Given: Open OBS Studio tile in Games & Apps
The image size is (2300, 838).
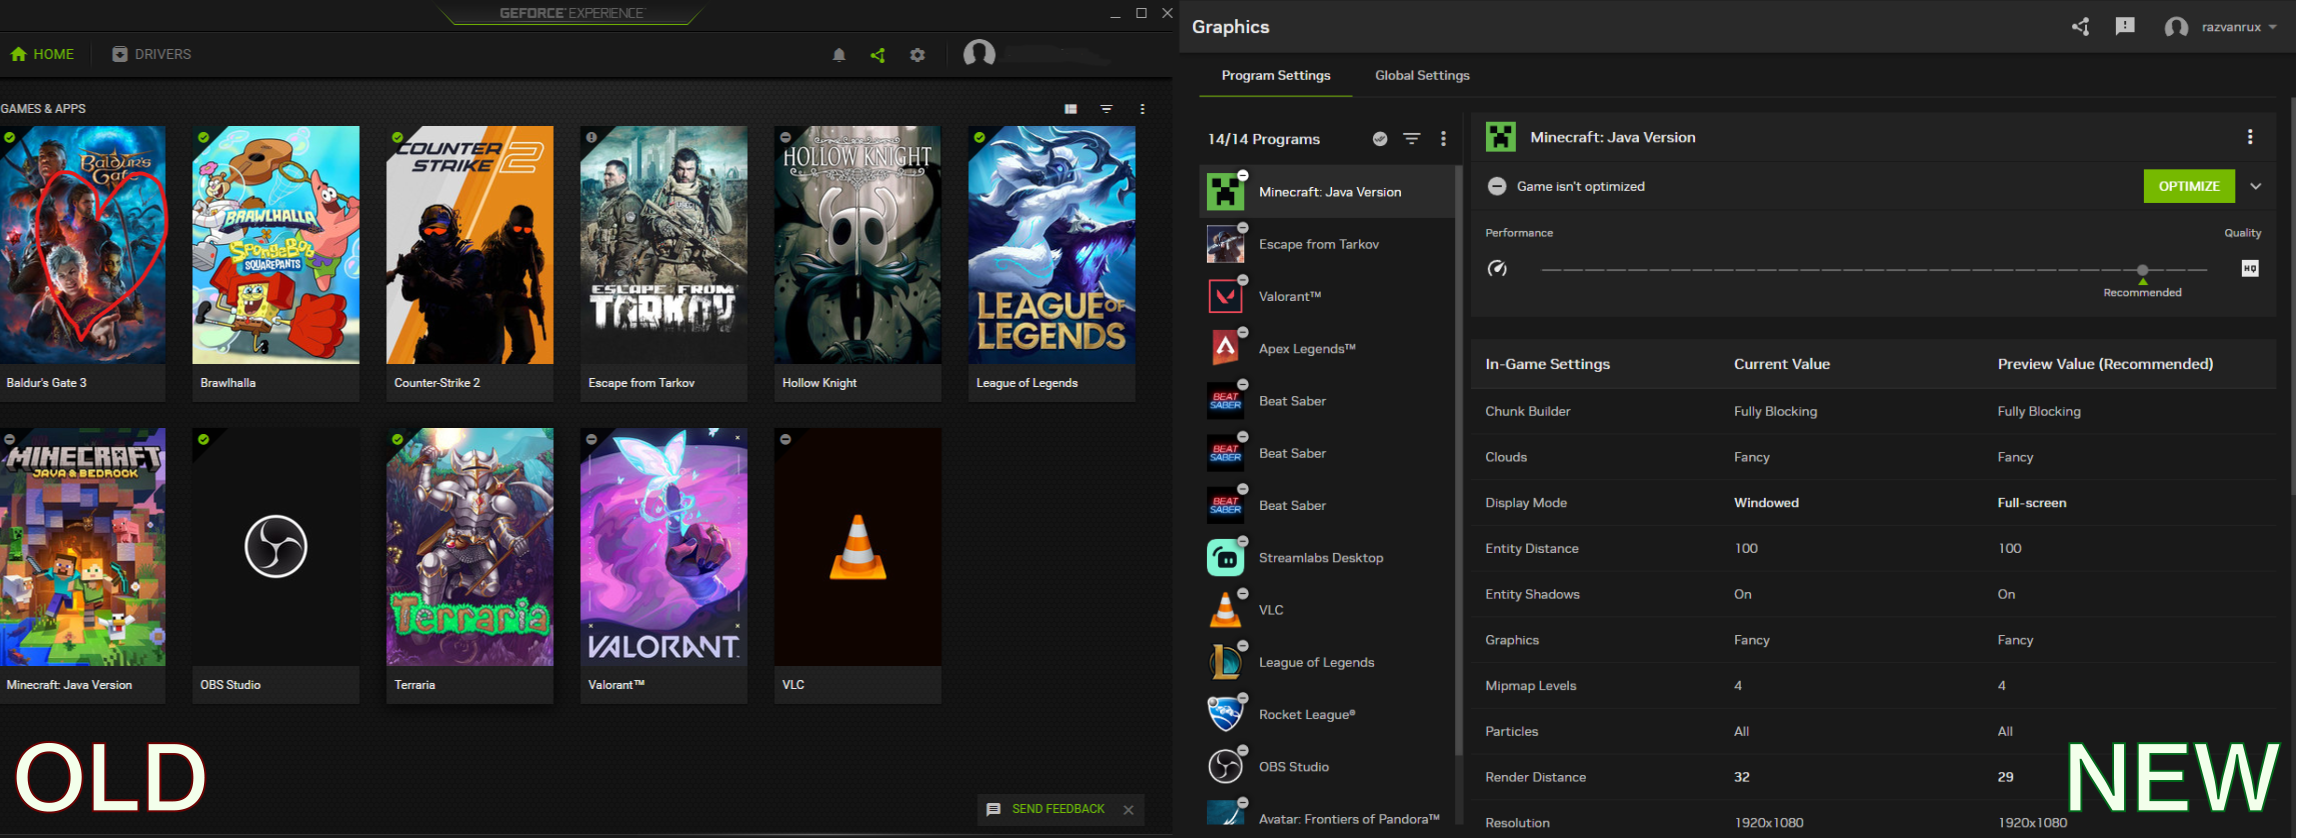Looking at the screenshot, I should point(276,565).
